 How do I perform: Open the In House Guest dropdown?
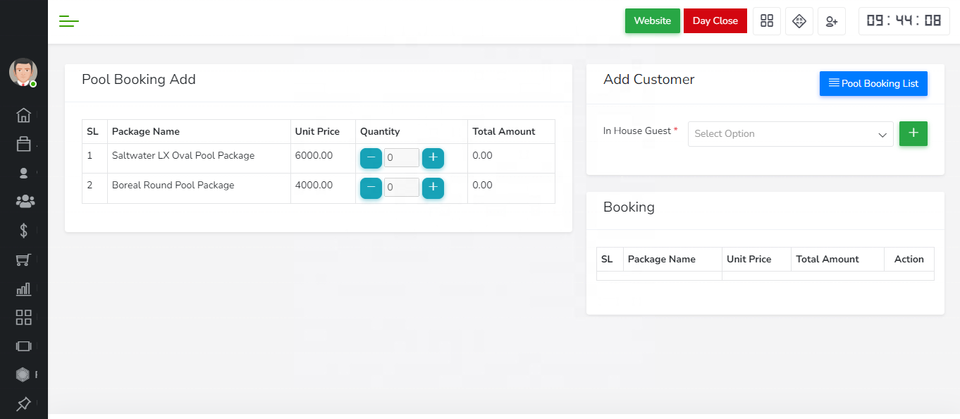click(x=790, y=134)
